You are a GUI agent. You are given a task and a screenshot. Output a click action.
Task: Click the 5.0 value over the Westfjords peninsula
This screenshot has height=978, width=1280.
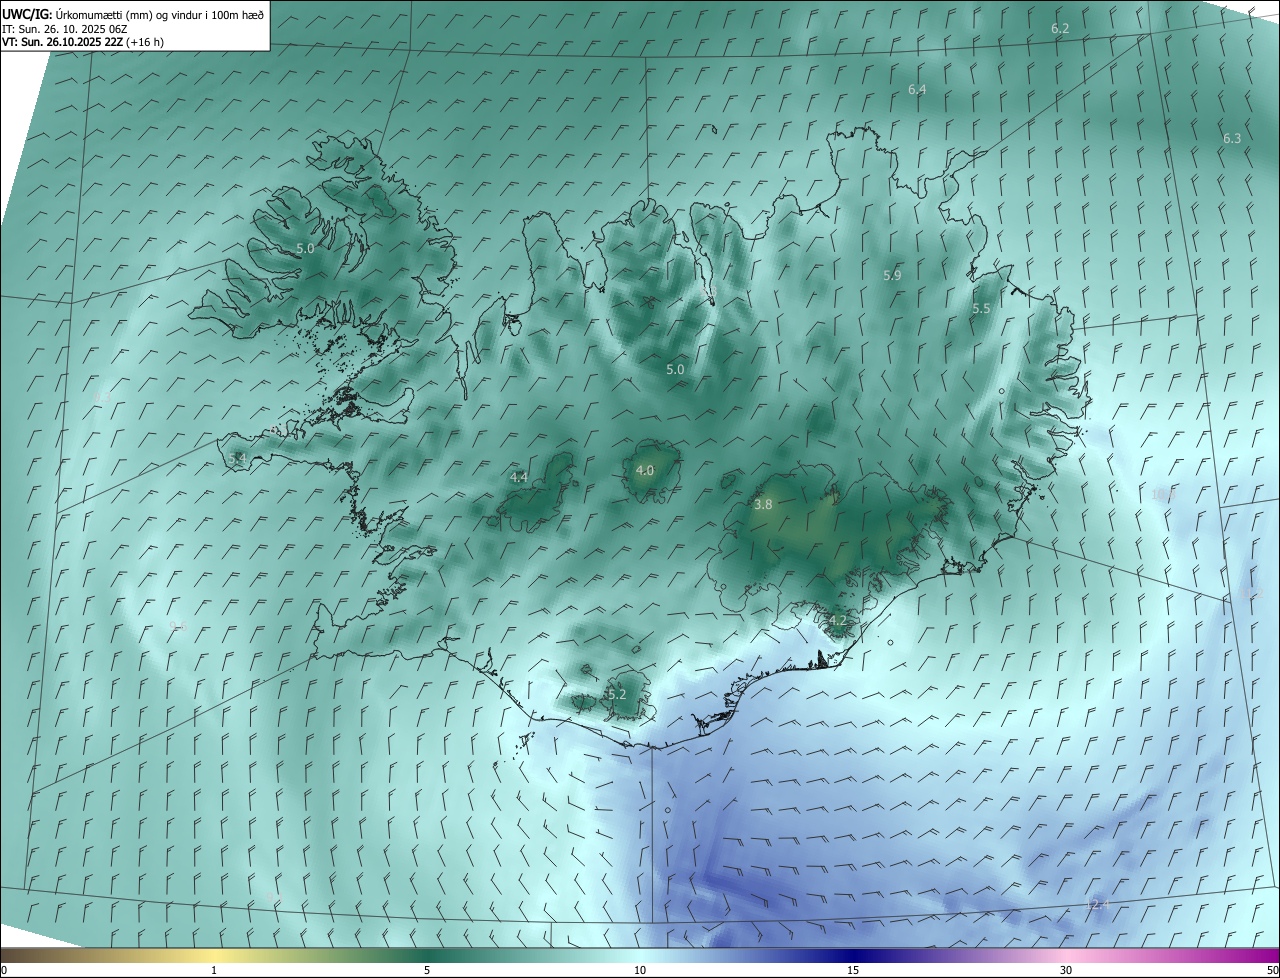[305, 249]
